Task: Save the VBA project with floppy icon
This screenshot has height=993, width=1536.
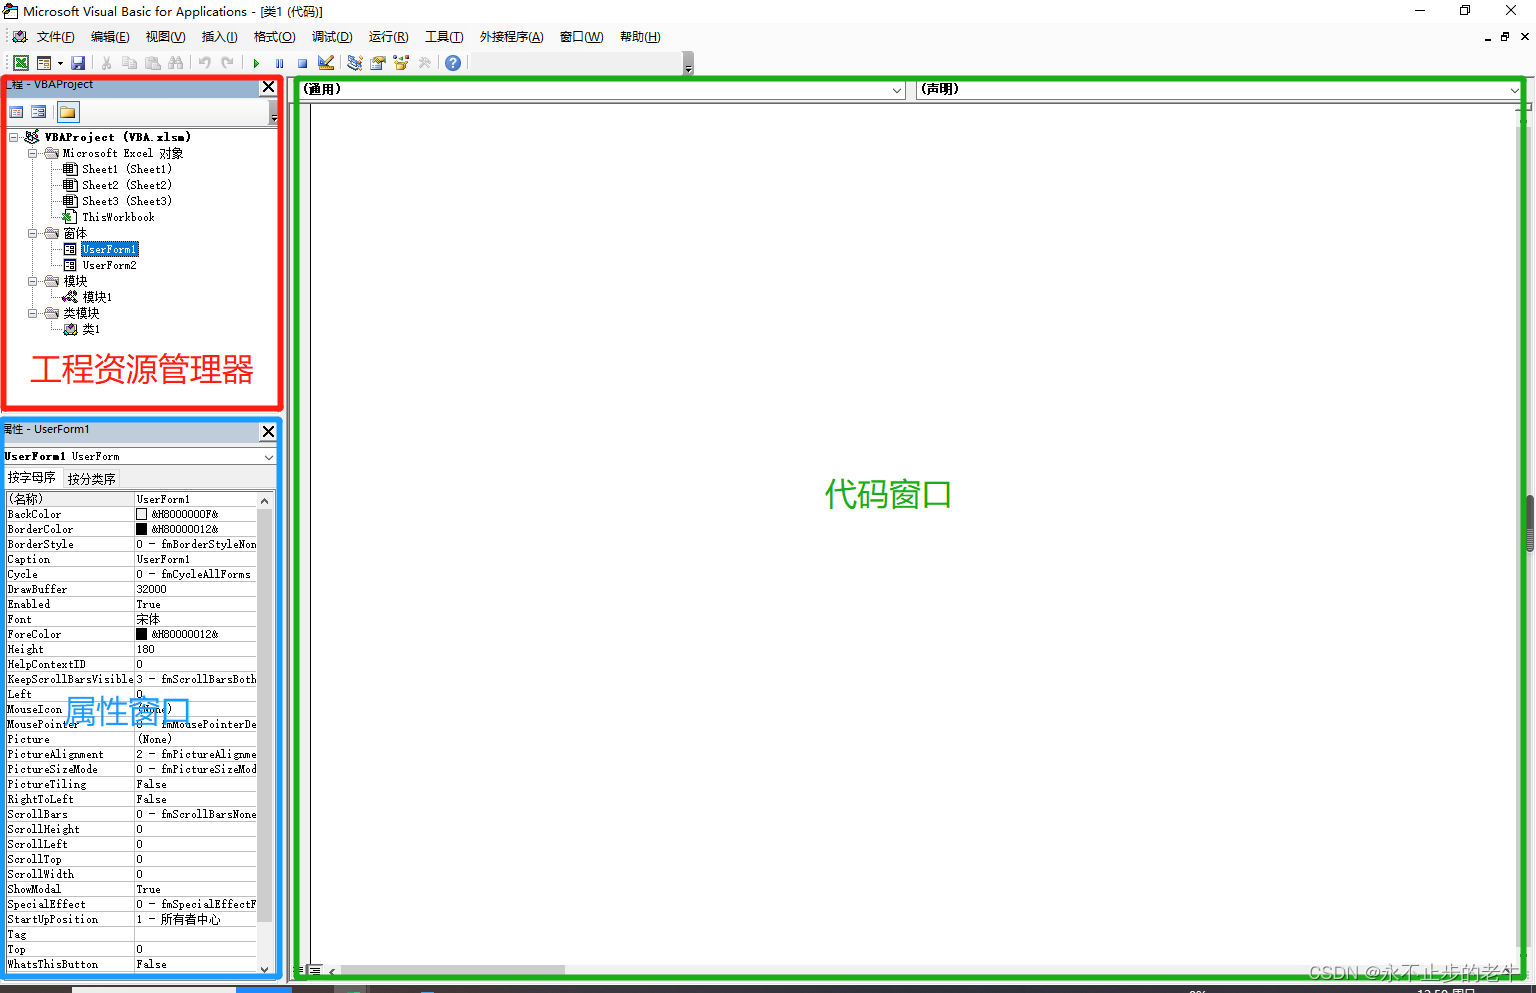Action: pyautogui.click(x=78, y=63)
